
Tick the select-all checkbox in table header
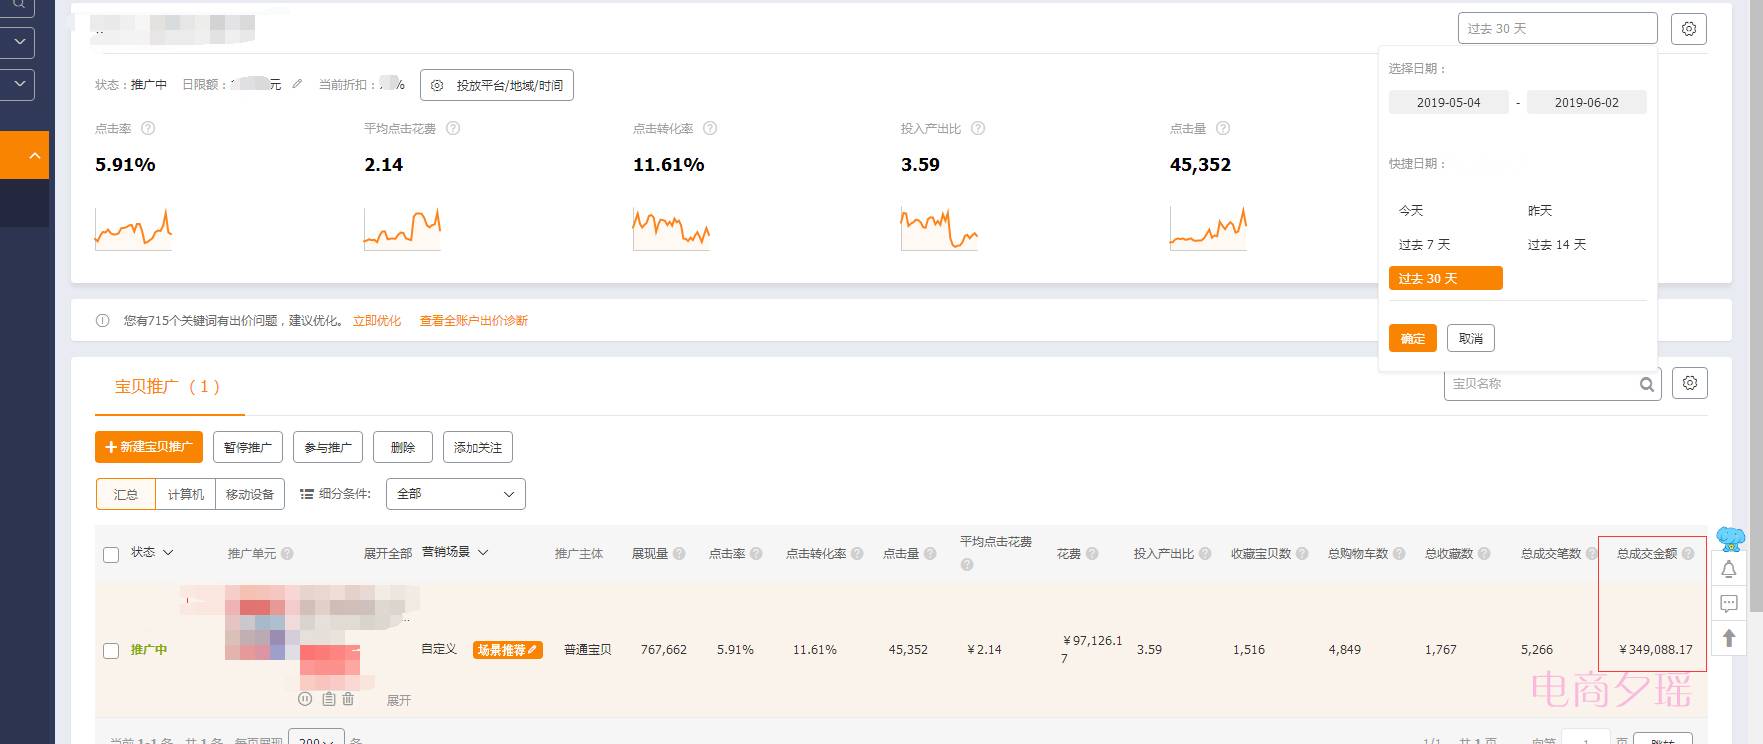111,554
